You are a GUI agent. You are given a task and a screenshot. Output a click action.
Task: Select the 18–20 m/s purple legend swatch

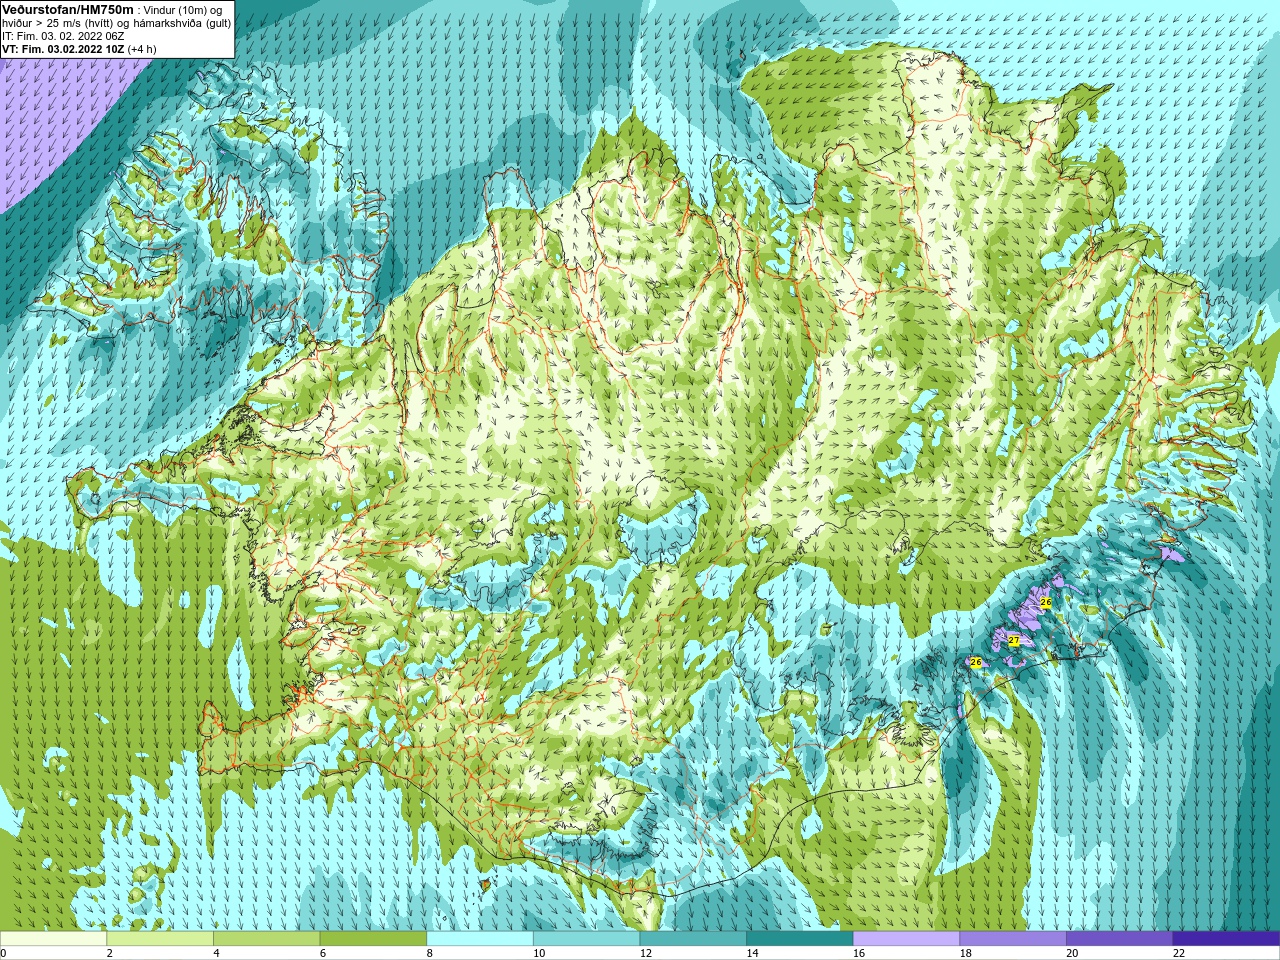pyautogui.click(x=1013, y=939)
